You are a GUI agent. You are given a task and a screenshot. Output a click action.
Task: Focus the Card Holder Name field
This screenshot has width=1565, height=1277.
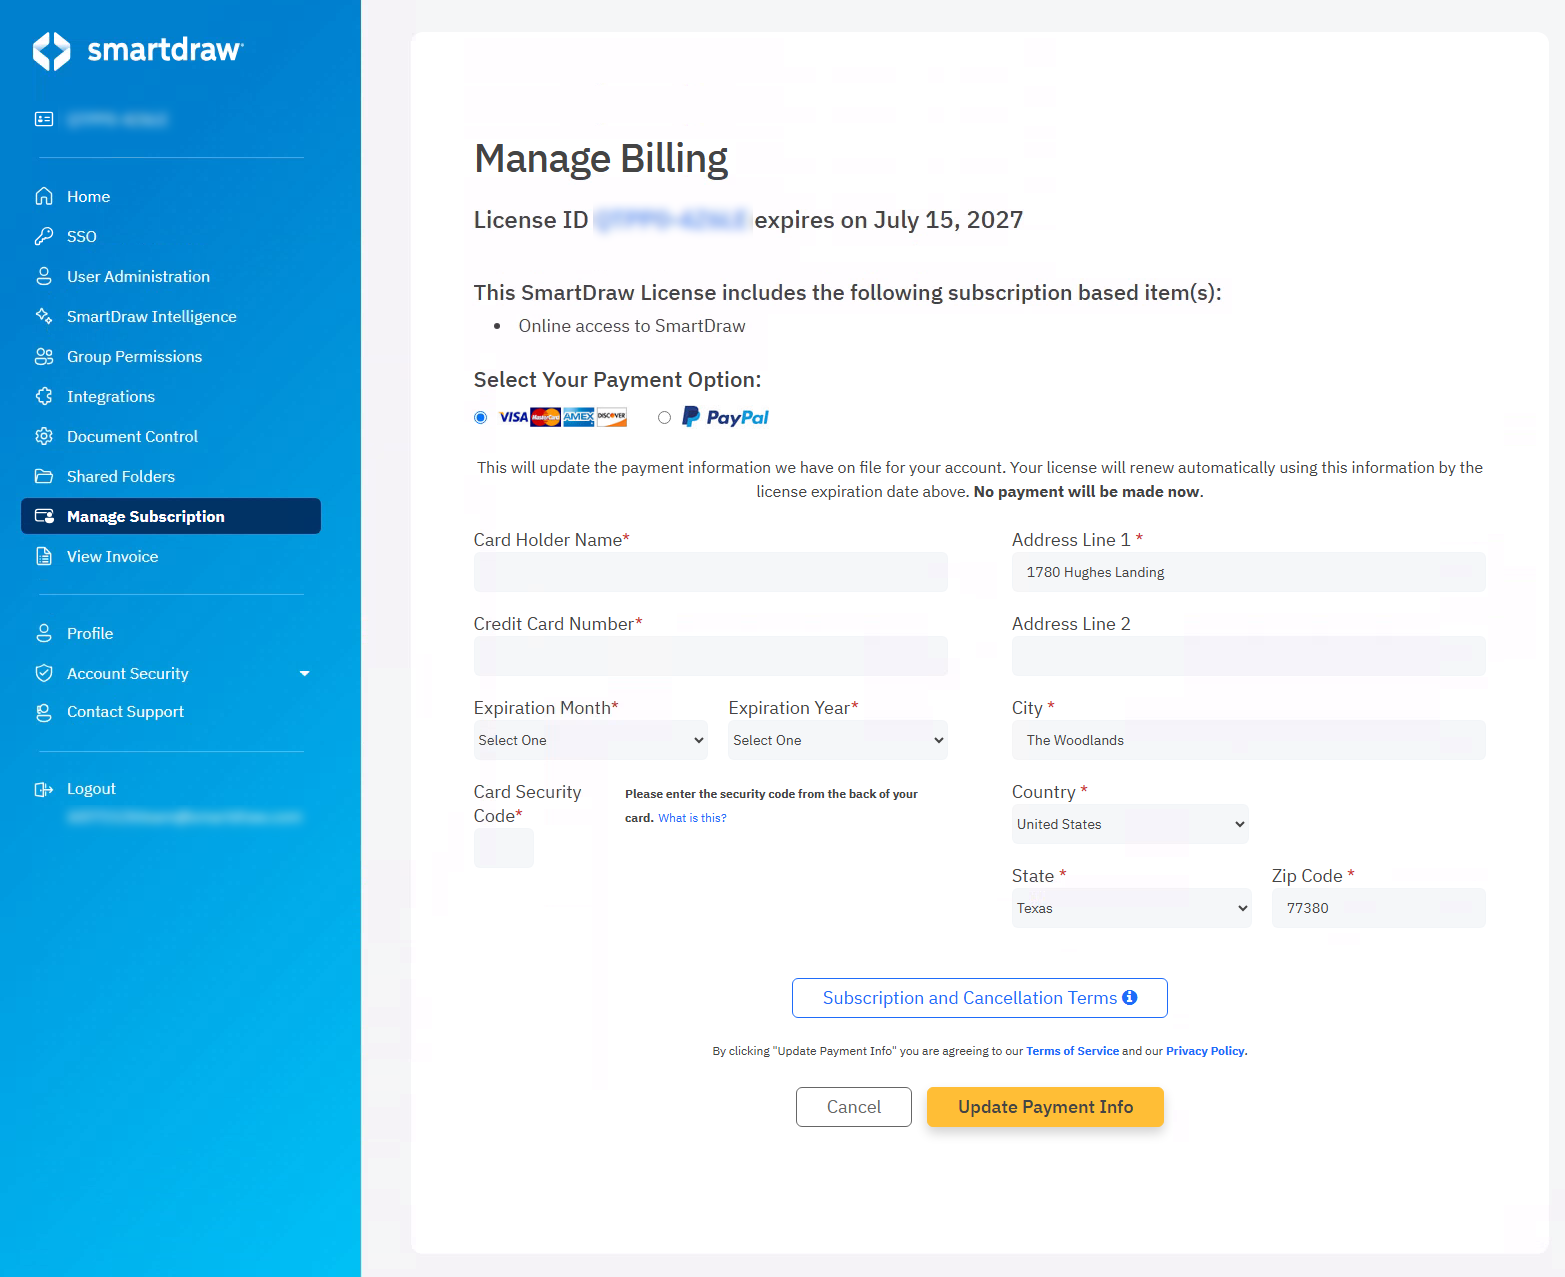[x=711, y=572]
